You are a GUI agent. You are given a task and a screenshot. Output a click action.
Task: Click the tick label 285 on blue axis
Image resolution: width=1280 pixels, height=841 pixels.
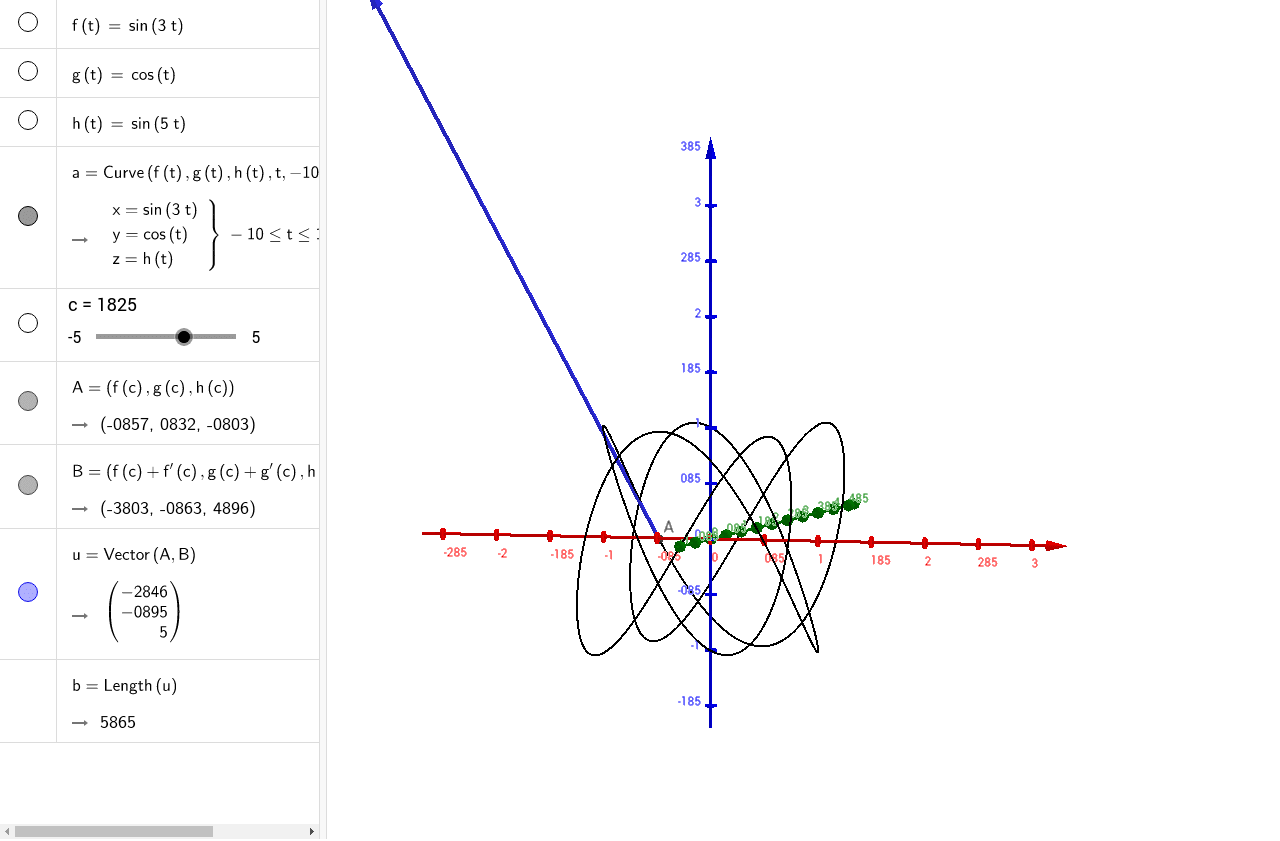(690, 257)
